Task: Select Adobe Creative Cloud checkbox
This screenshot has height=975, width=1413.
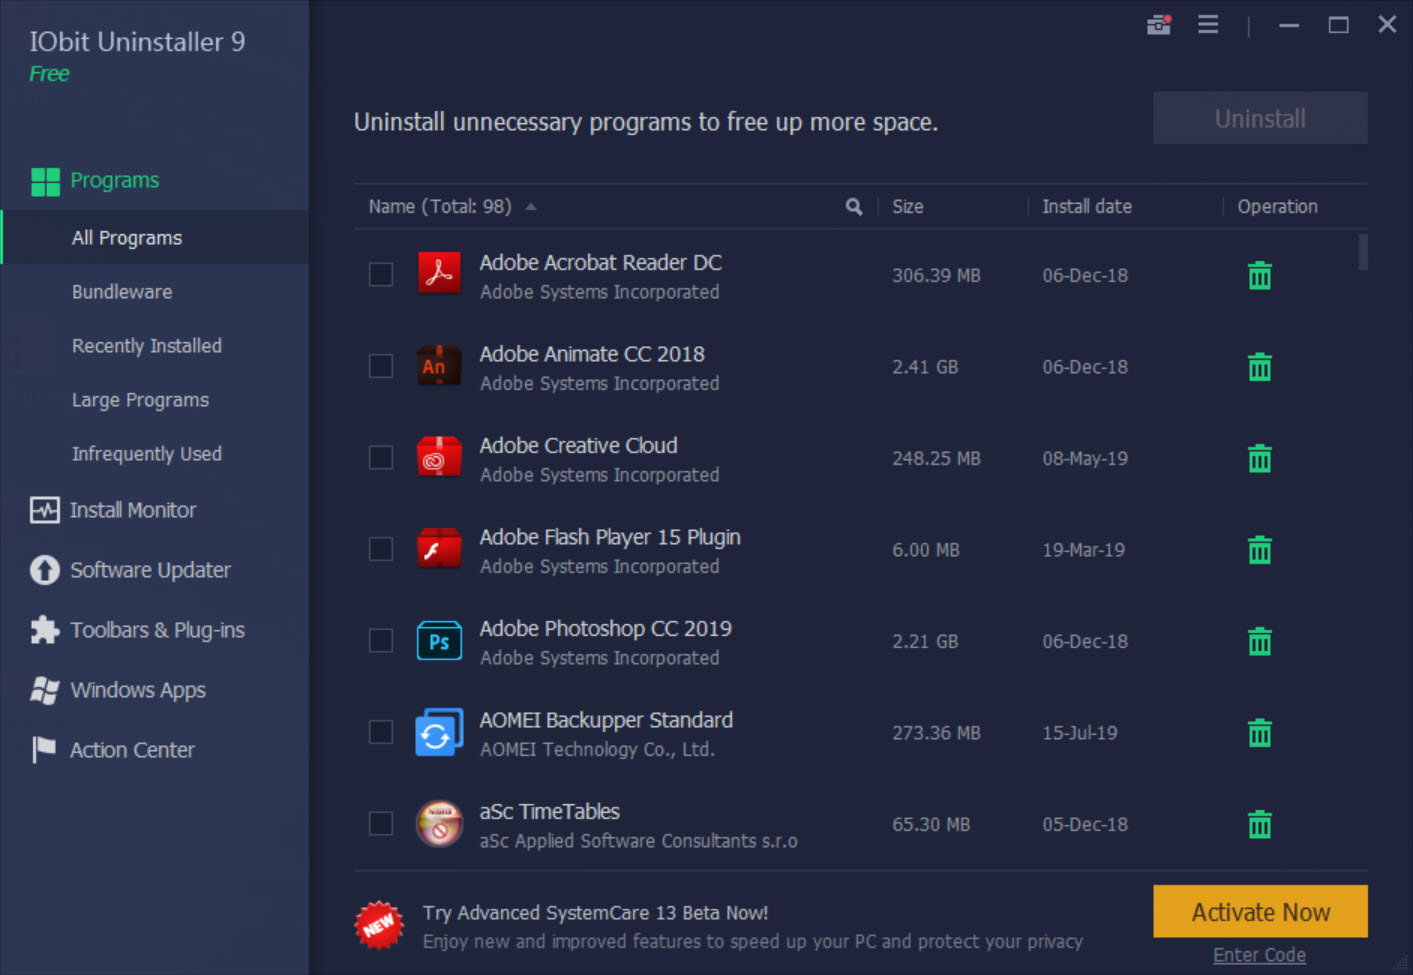Action: (381, 457)
